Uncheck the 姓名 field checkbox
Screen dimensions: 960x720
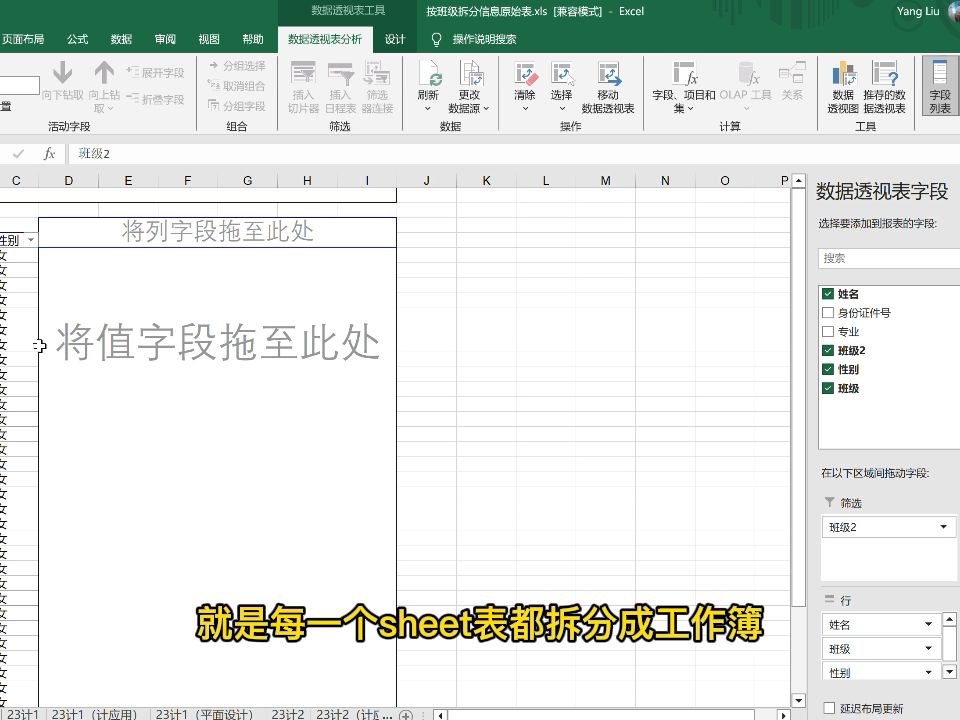click(828, 293)
